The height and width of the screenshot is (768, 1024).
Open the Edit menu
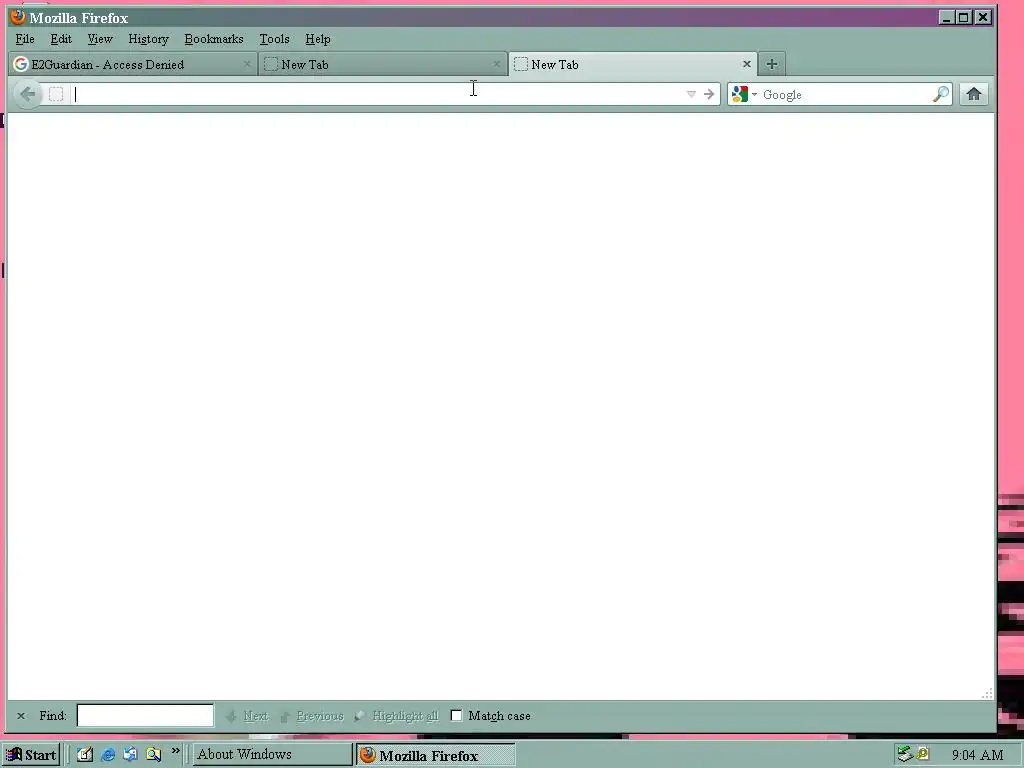(61, 39)
